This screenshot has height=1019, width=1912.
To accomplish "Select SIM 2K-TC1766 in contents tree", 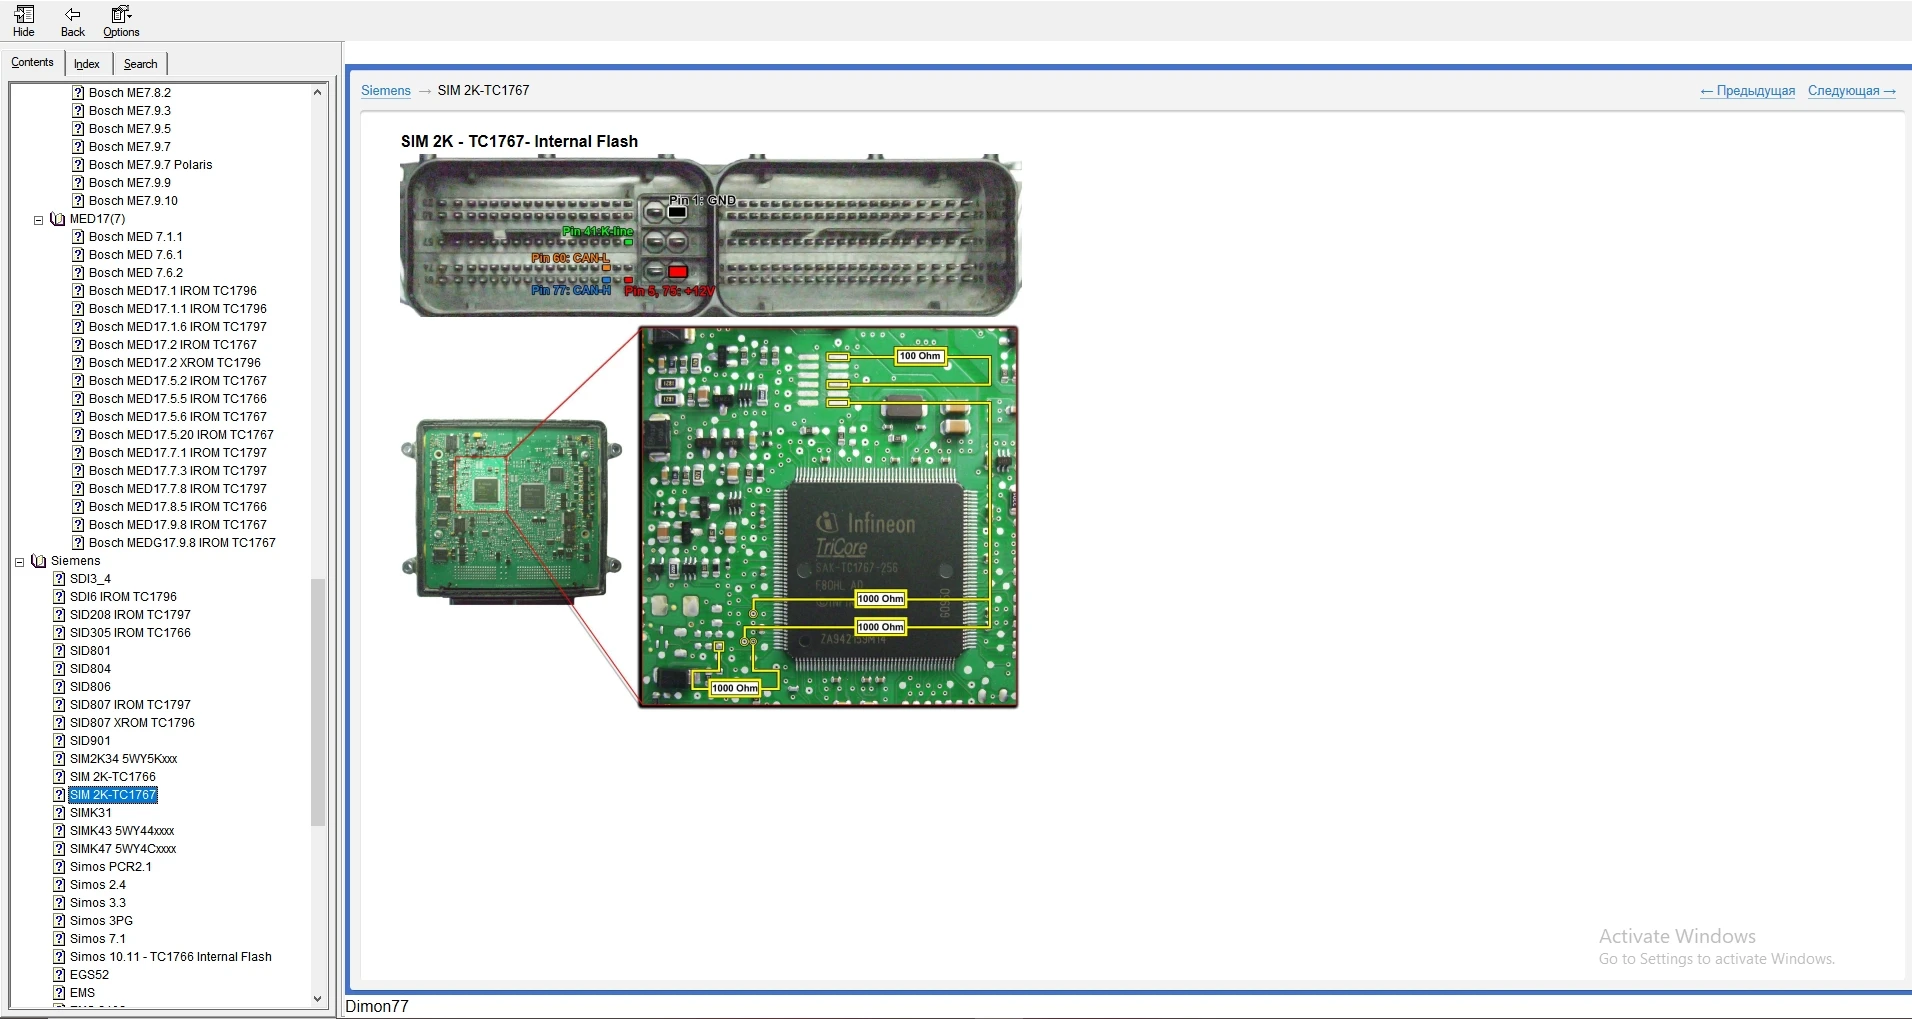I will (113, 777).
